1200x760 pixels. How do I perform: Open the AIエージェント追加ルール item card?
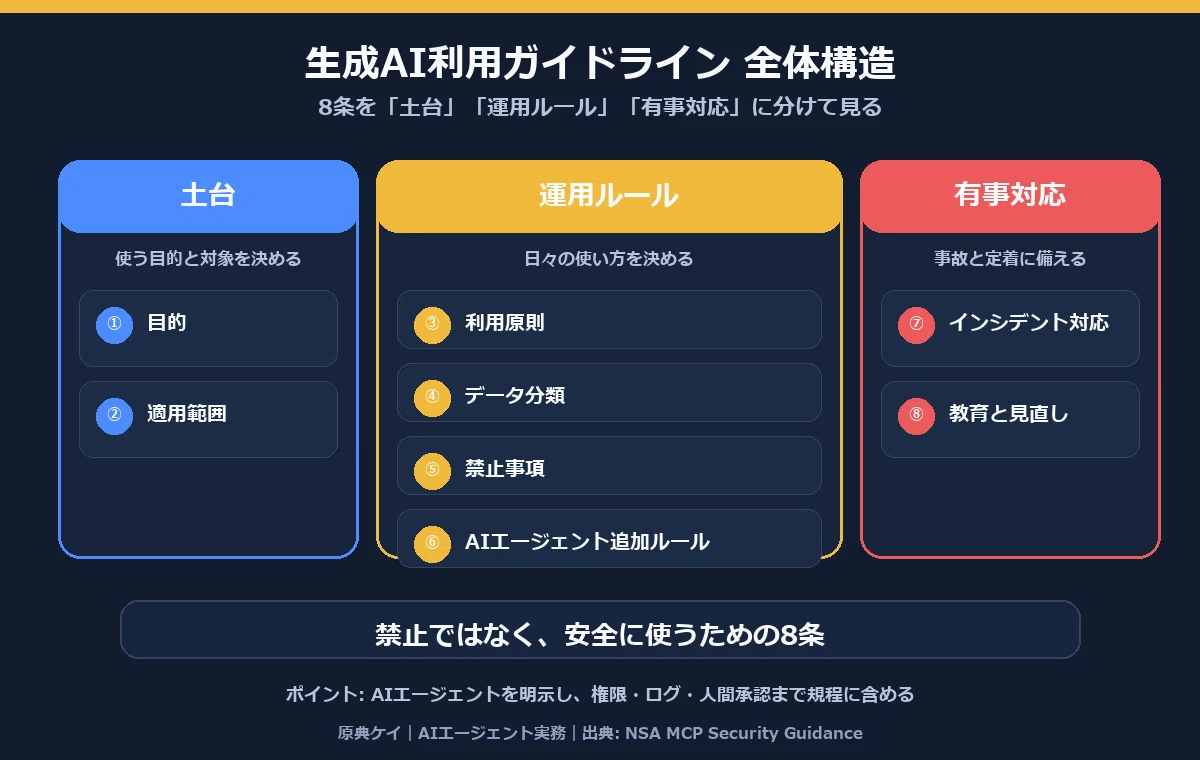(609, 538)
